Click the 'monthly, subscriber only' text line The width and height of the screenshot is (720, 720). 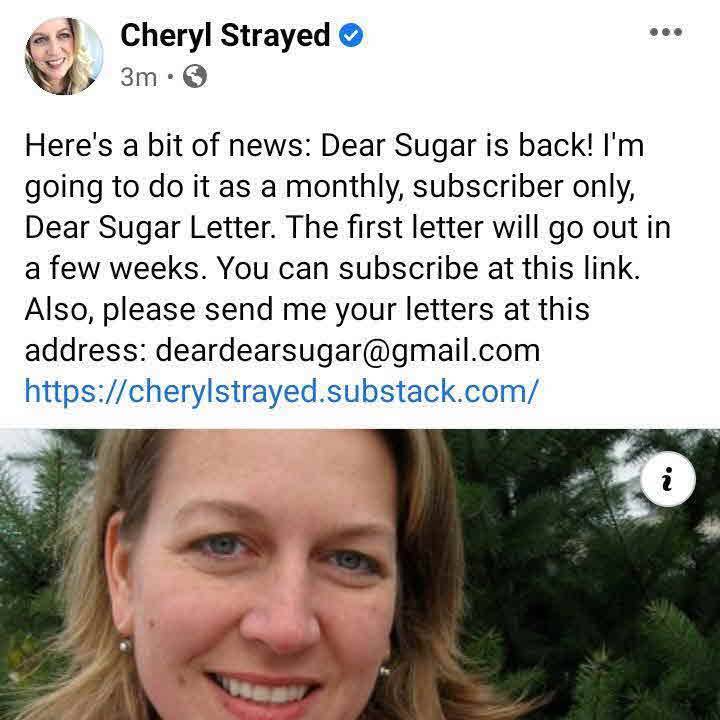pos(460,187)
